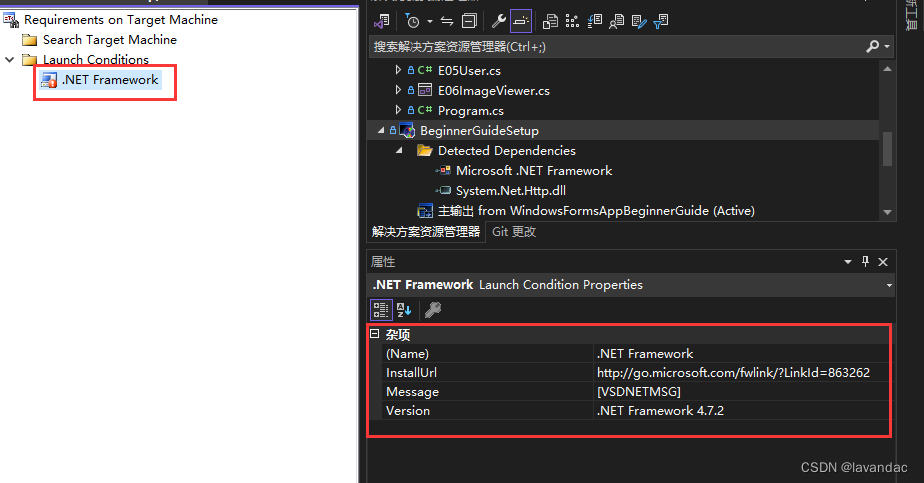Open the Properties object selector dropdown

point(889,285)
